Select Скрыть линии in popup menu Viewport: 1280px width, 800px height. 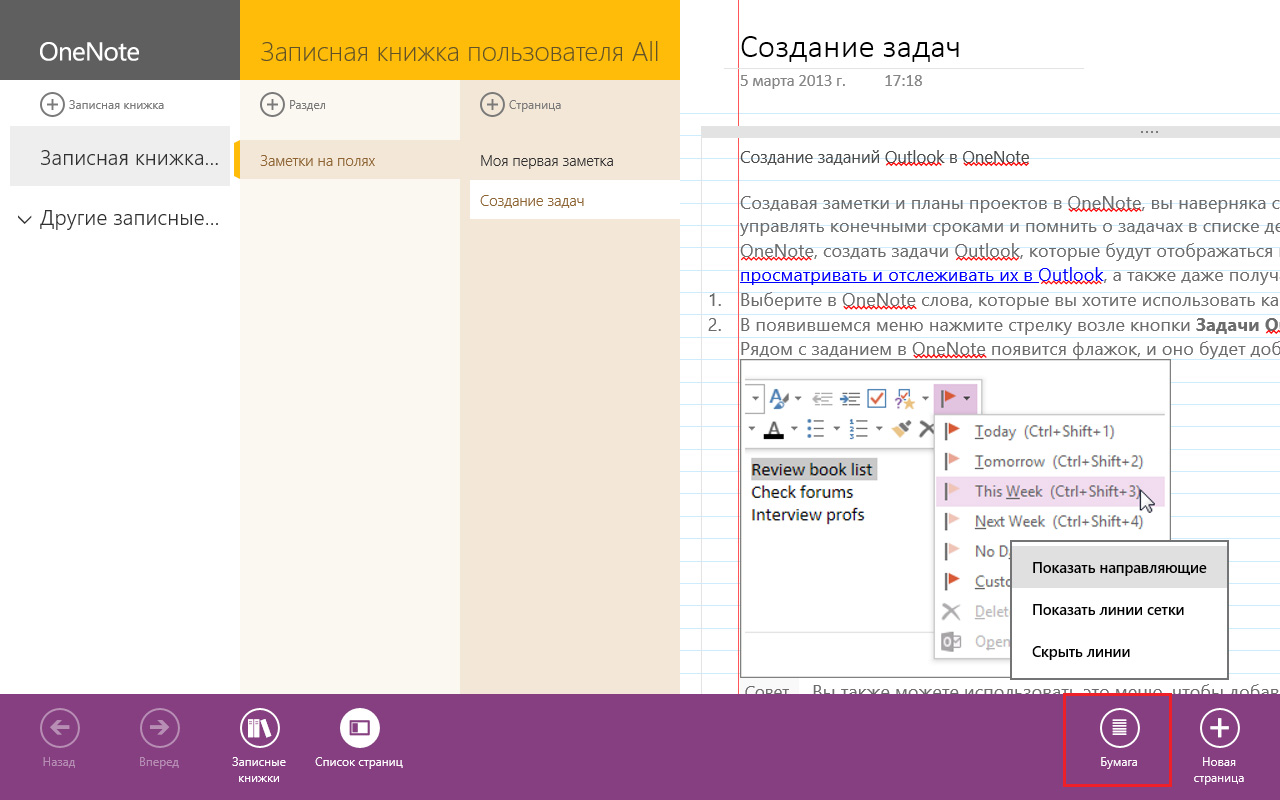[1081, 652]
